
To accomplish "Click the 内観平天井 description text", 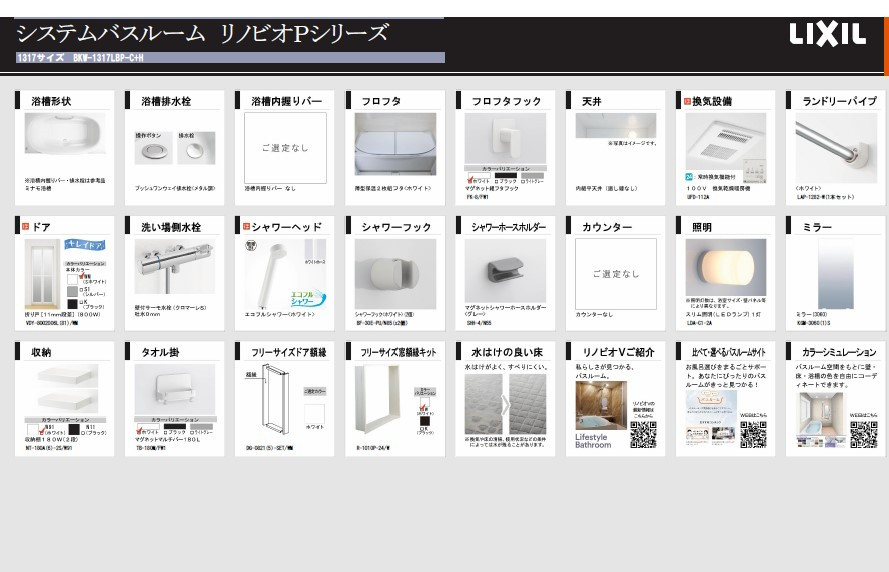I will [x=606, y=188].
